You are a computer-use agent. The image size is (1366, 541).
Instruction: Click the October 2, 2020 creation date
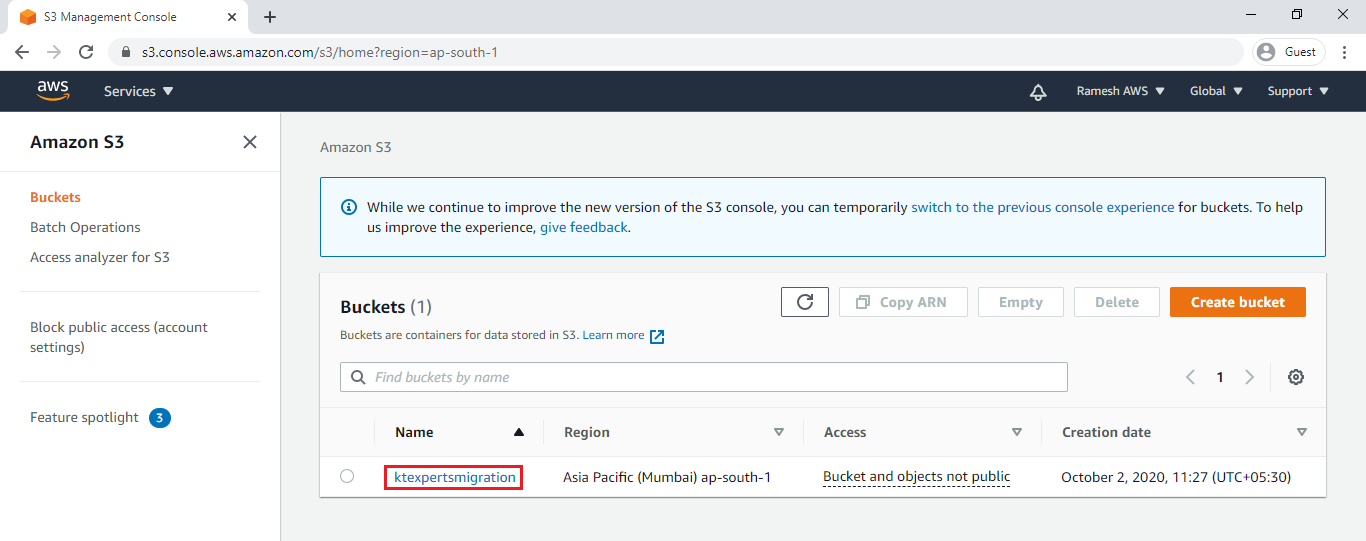click(1176, 477)
